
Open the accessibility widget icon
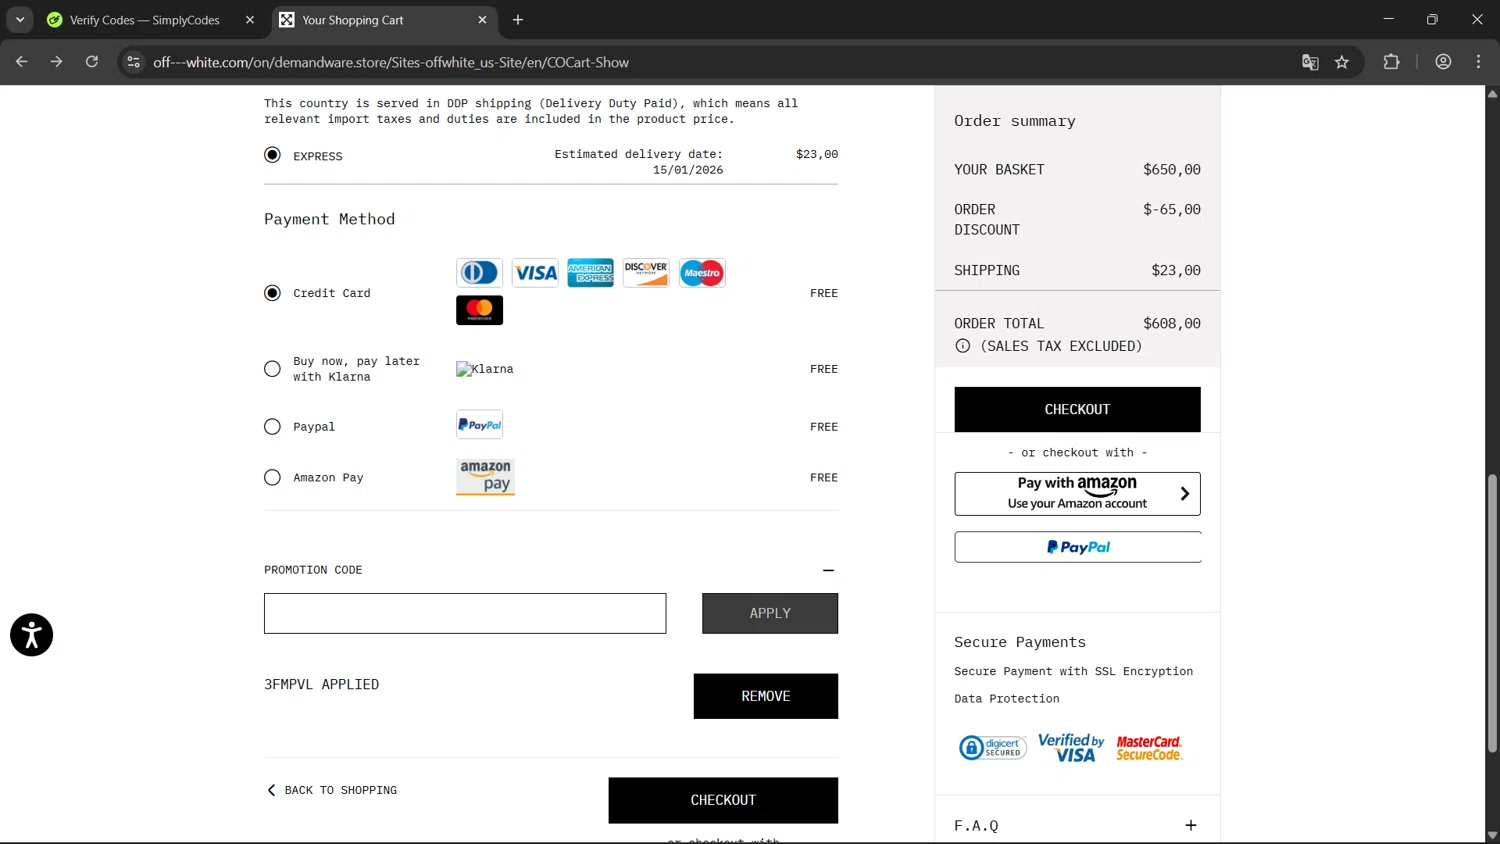tap(31, 635)
